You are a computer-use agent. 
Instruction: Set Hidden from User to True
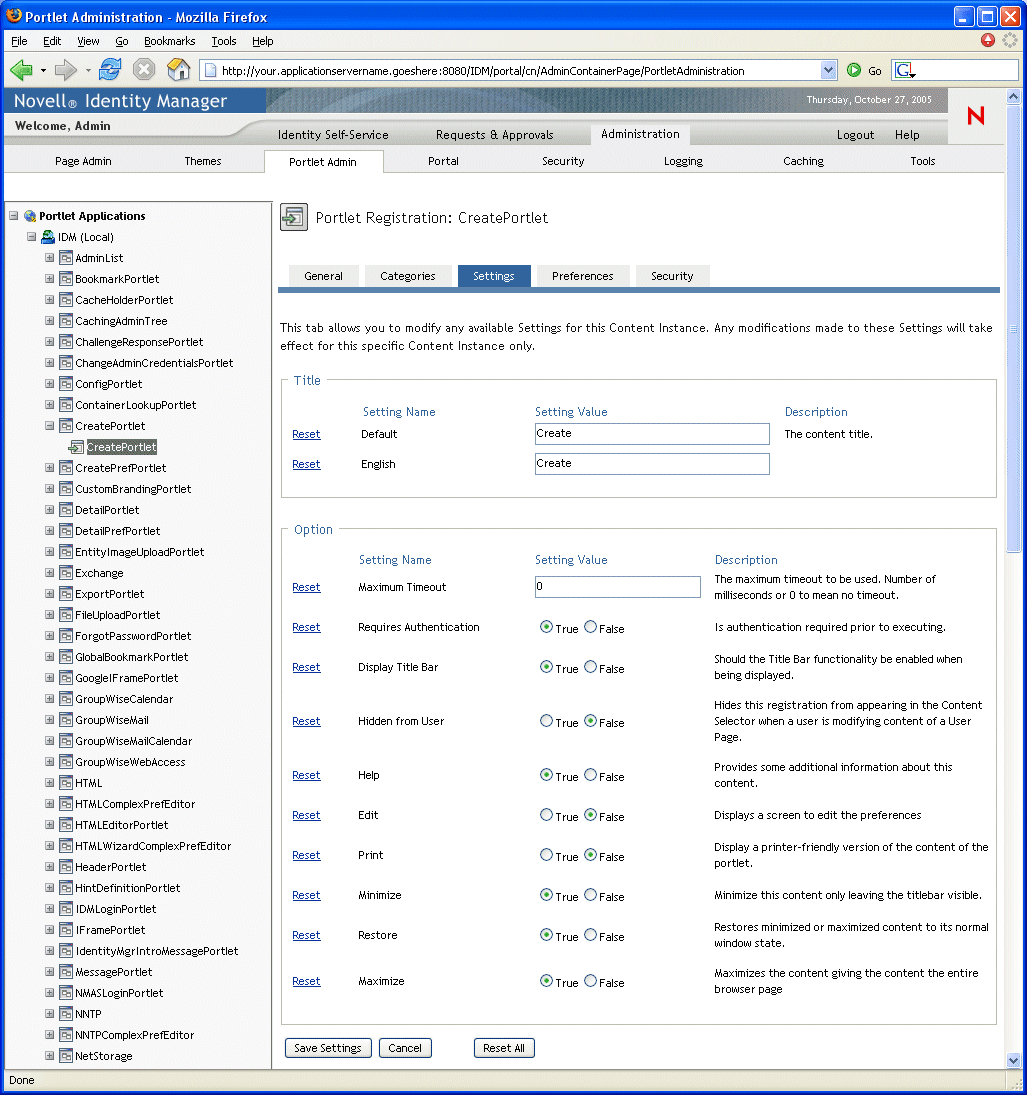coord(546,721)
